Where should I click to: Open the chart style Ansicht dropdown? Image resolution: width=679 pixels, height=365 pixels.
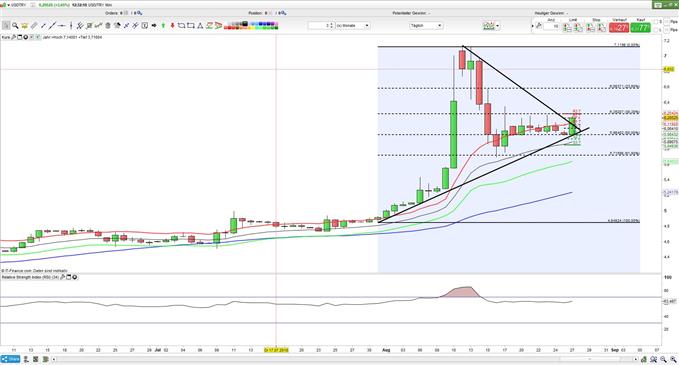491,26
